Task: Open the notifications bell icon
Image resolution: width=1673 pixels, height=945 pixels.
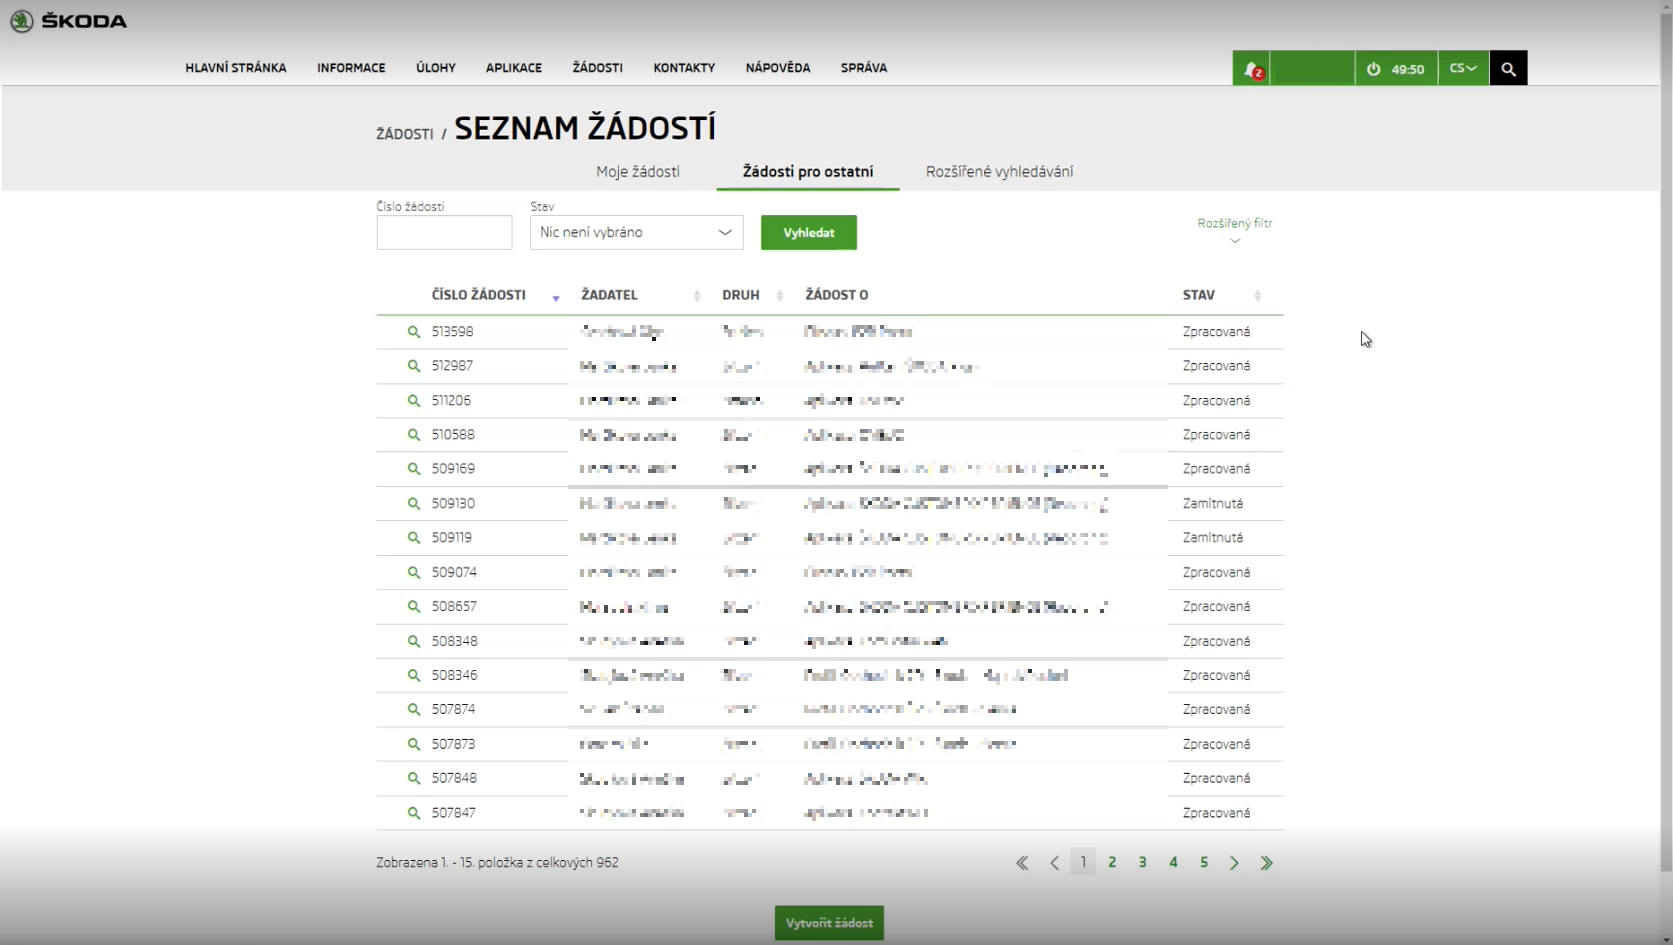Action: click(1251, 69)
